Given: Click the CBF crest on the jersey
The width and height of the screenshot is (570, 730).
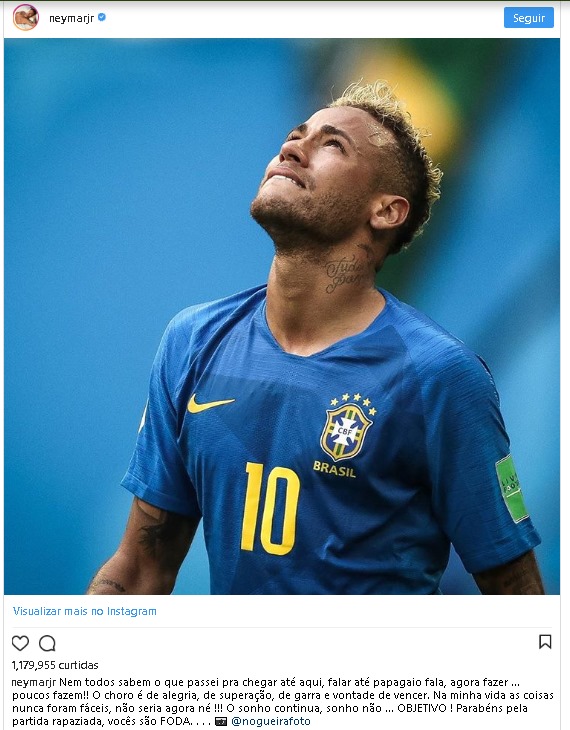Looking at the screenshot, I should tap(346, 432).
